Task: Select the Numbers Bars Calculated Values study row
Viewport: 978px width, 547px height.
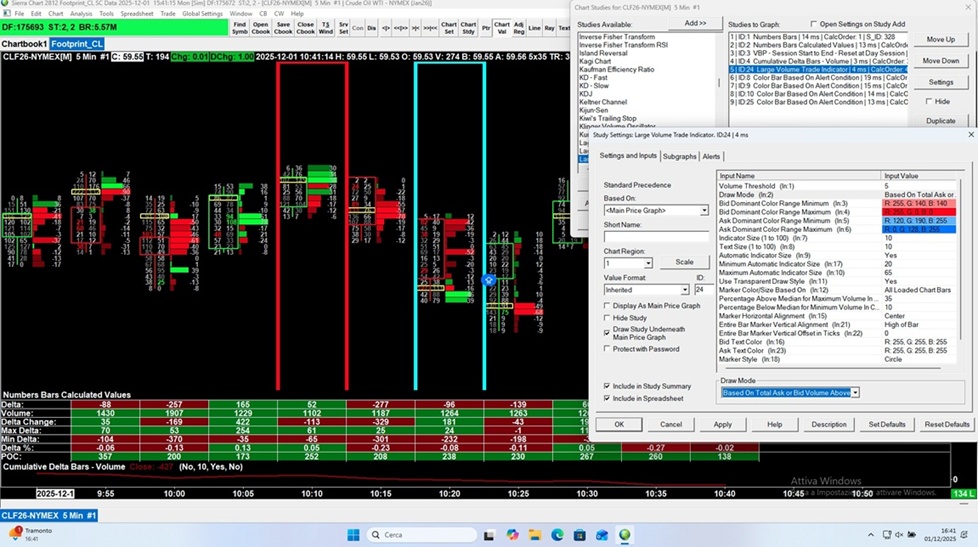Action: pos(819,45)
